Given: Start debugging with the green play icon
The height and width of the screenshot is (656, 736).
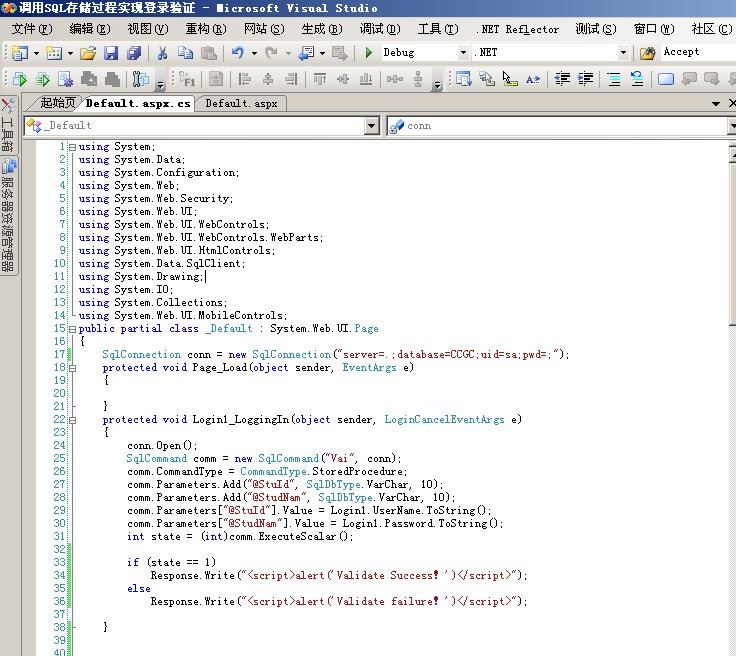Looking at the screenshot, I should pos(369,53).
